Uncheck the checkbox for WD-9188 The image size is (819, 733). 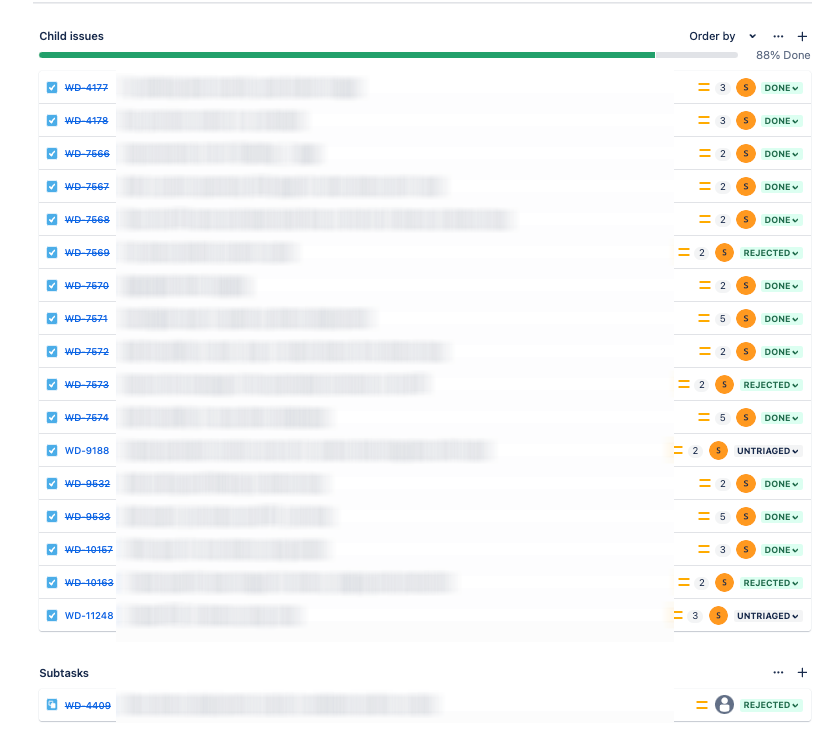51,450
